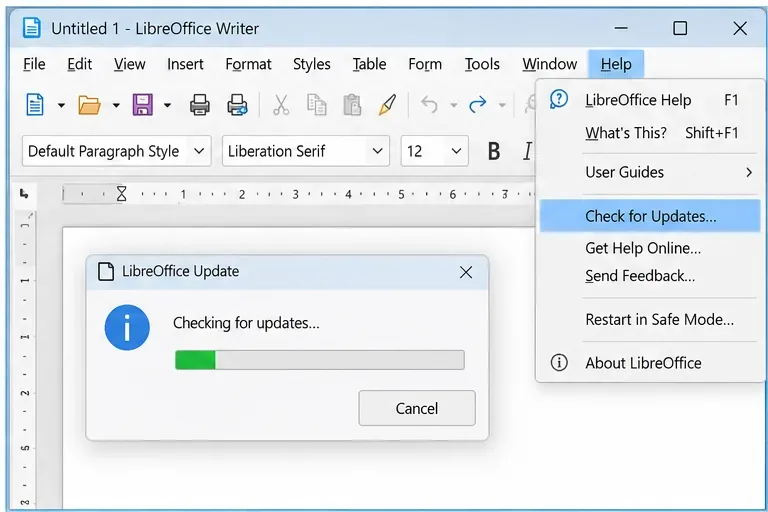The width and height of the screenshot is (768, 512).
Task: Click the update check progress bar
Action: click(x=320, y=360)
